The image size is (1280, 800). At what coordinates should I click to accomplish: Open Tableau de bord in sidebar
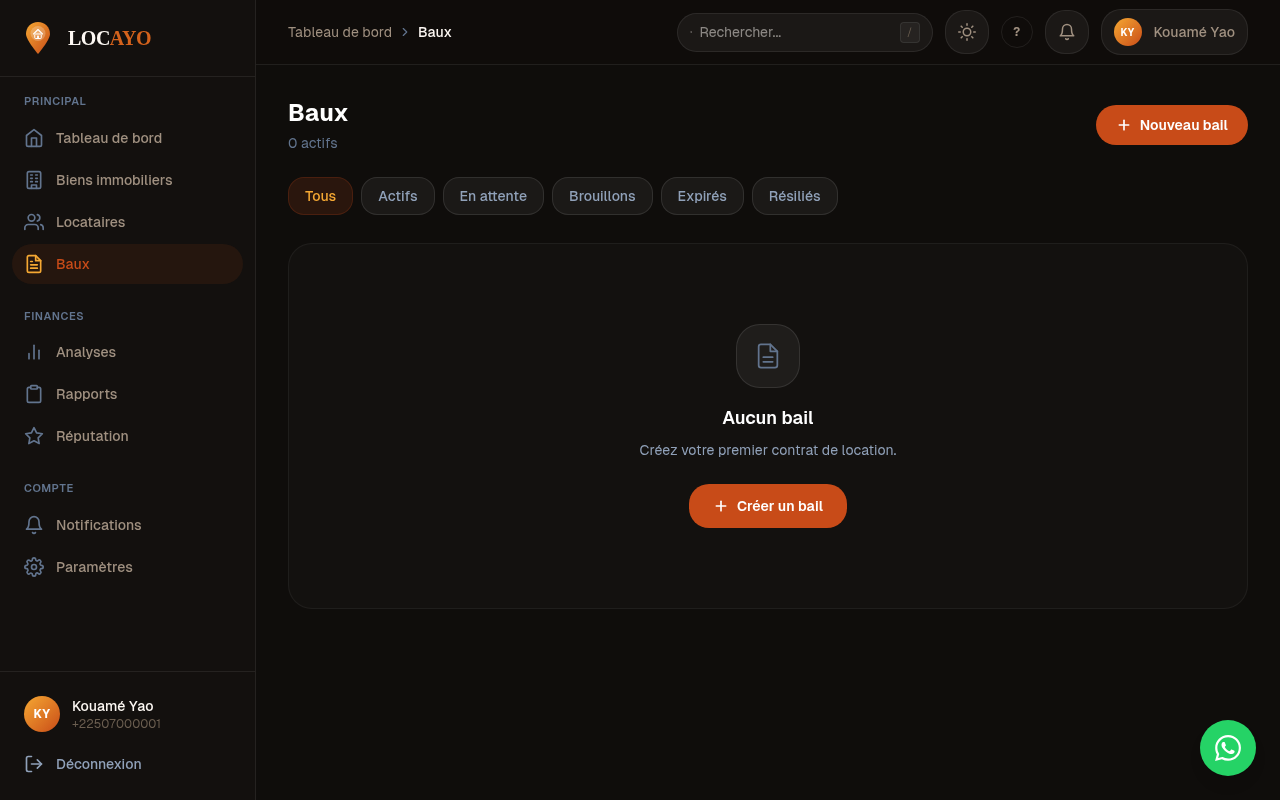click(x=108, y=138)
